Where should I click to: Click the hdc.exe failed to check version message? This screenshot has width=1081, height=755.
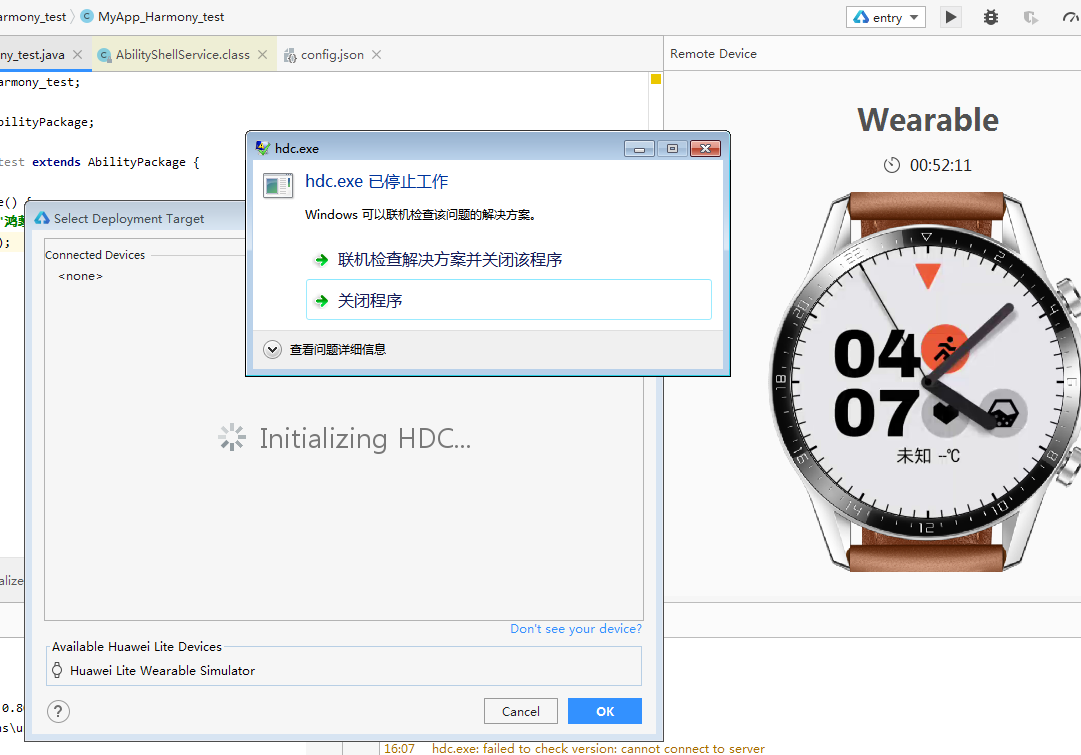[598, 748]
